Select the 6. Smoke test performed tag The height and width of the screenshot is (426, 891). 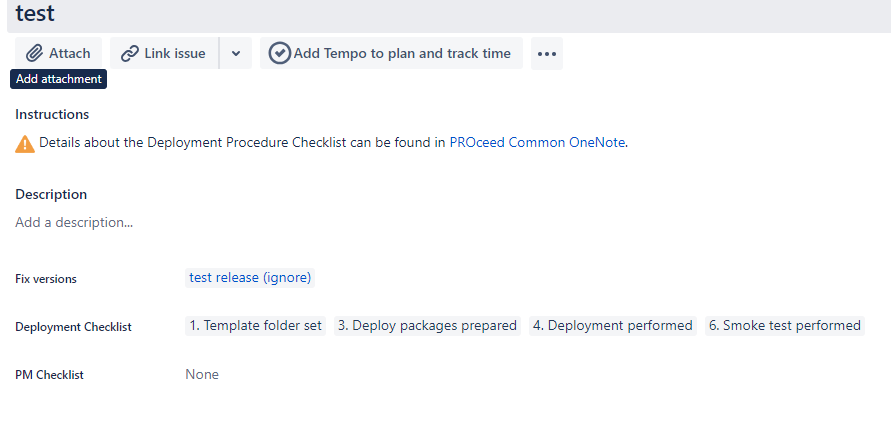click(785, 326)
